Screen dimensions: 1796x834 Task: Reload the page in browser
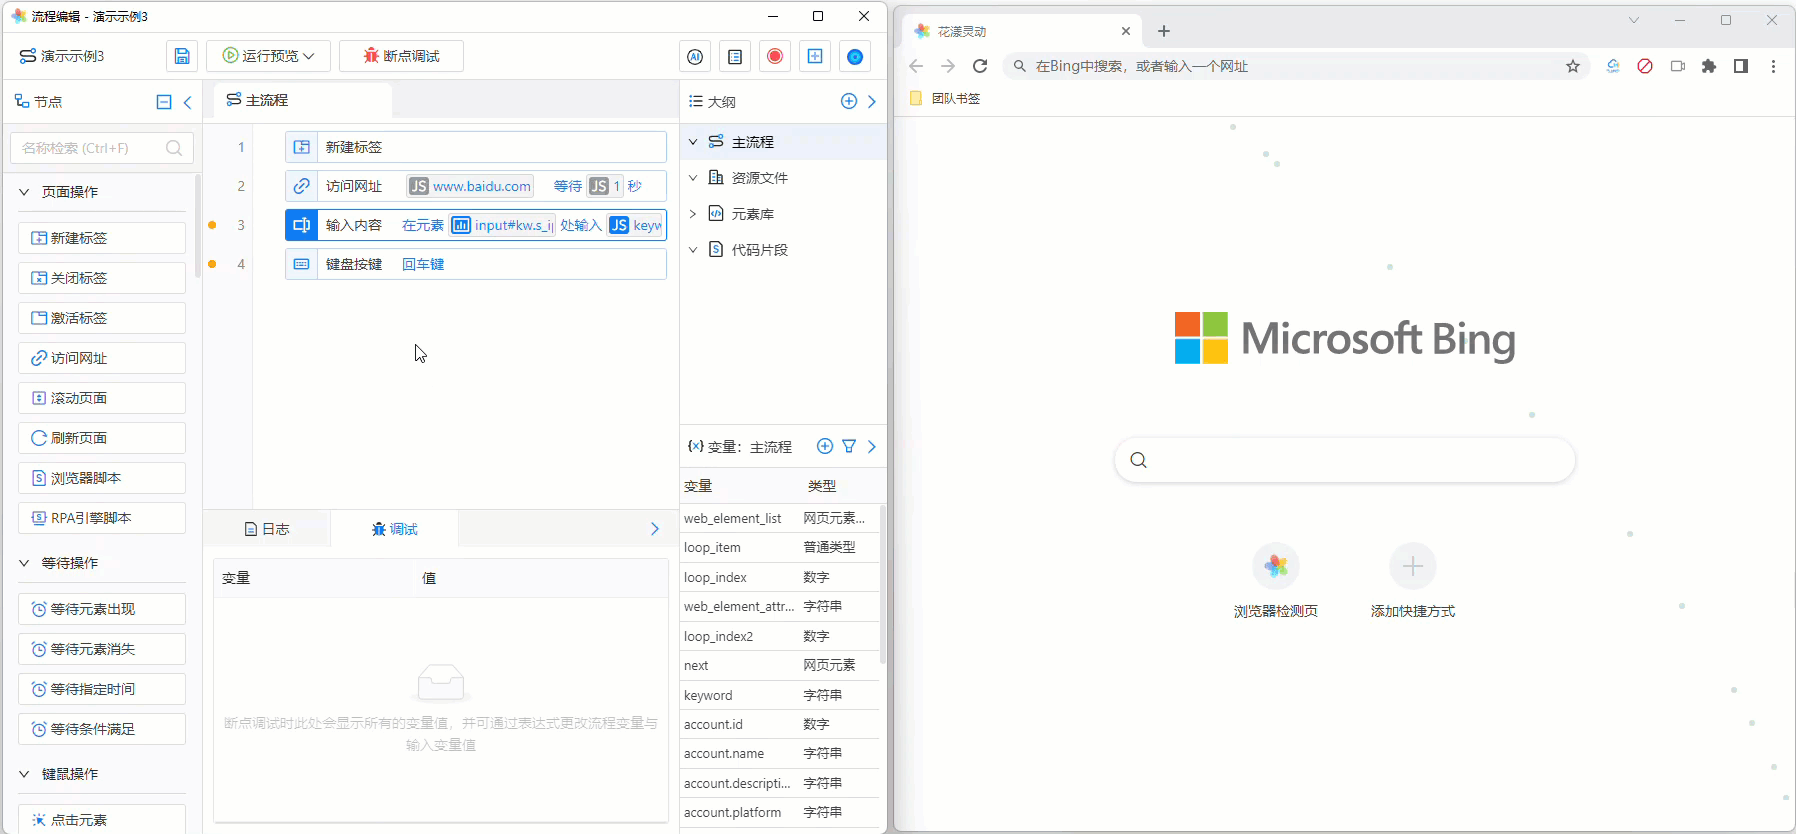coord(980,66)
